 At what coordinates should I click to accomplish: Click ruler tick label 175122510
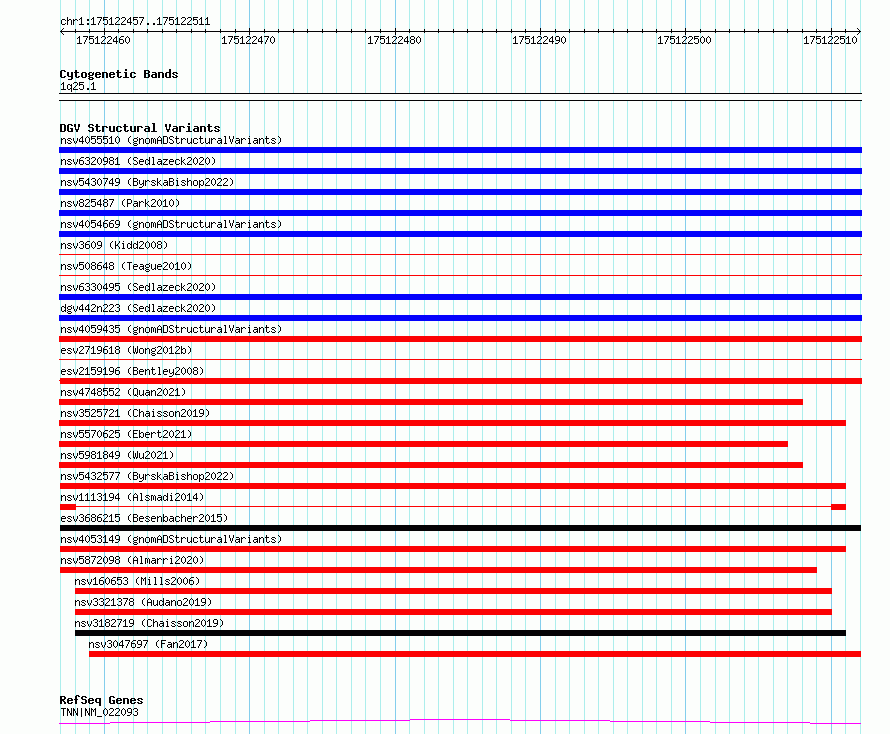tap(830, 40)
